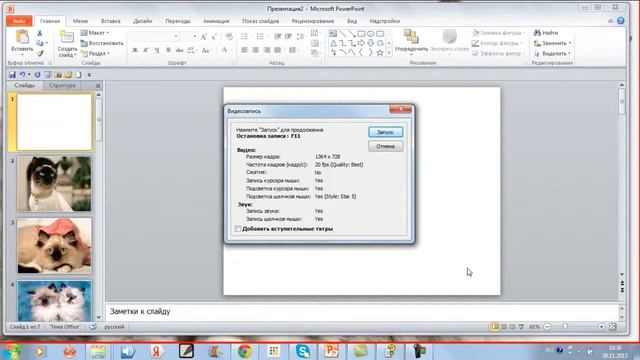This screenshot has height=360, width=640.
Task: Open the Выделить dropdown
Action: 552,53
